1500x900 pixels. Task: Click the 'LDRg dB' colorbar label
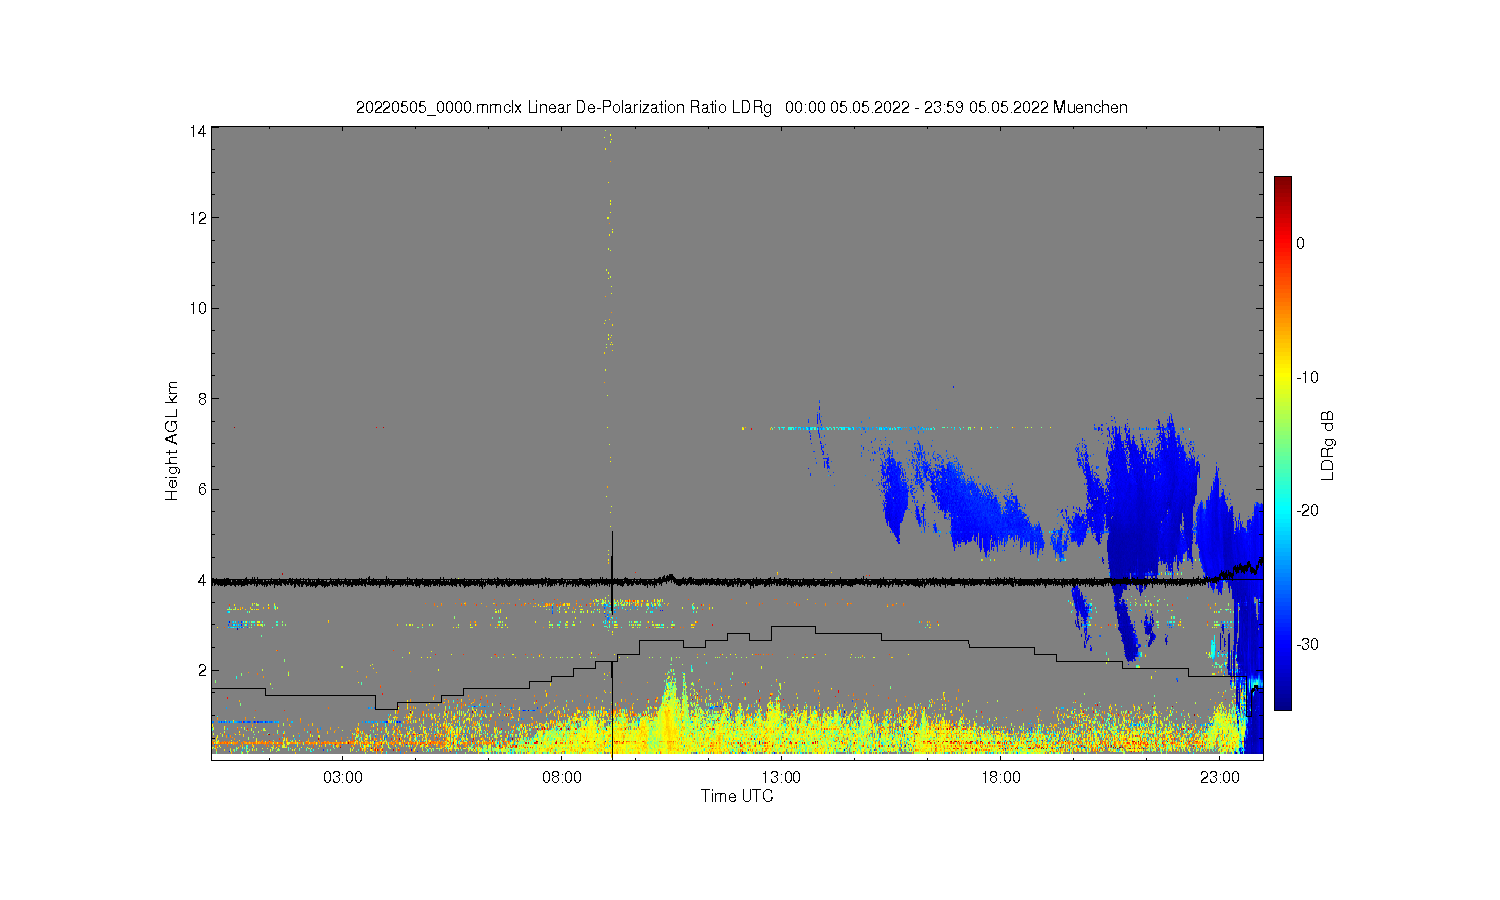pyautogui.click(x=1328, y=445)
